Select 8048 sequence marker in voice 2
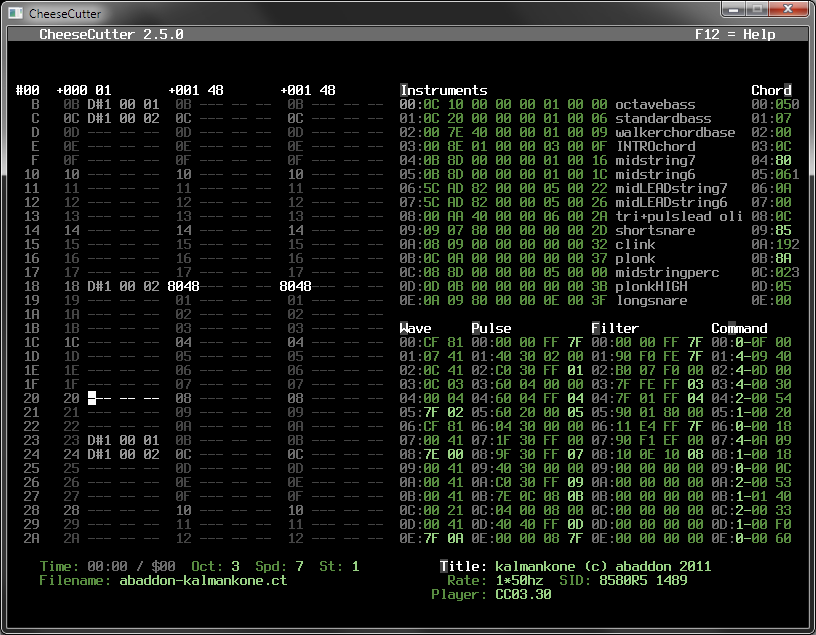Viewport: 816px width, 635px height. [x=183, y=287]
